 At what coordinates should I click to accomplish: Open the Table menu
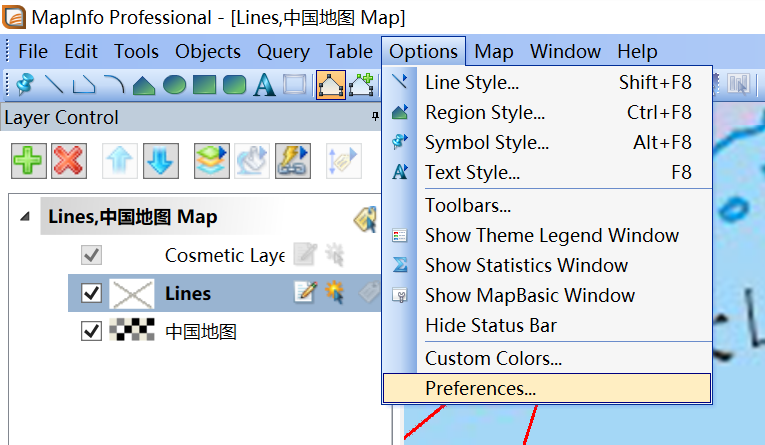349,51
